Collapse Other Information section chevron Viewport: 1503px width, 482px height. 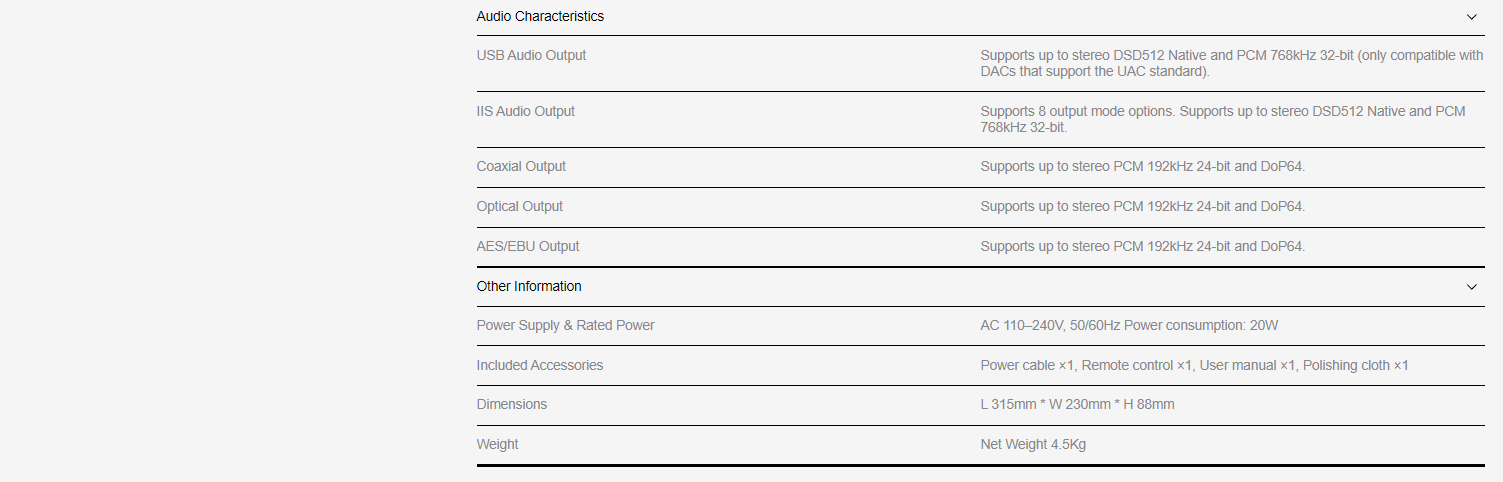coord(1471,287)
